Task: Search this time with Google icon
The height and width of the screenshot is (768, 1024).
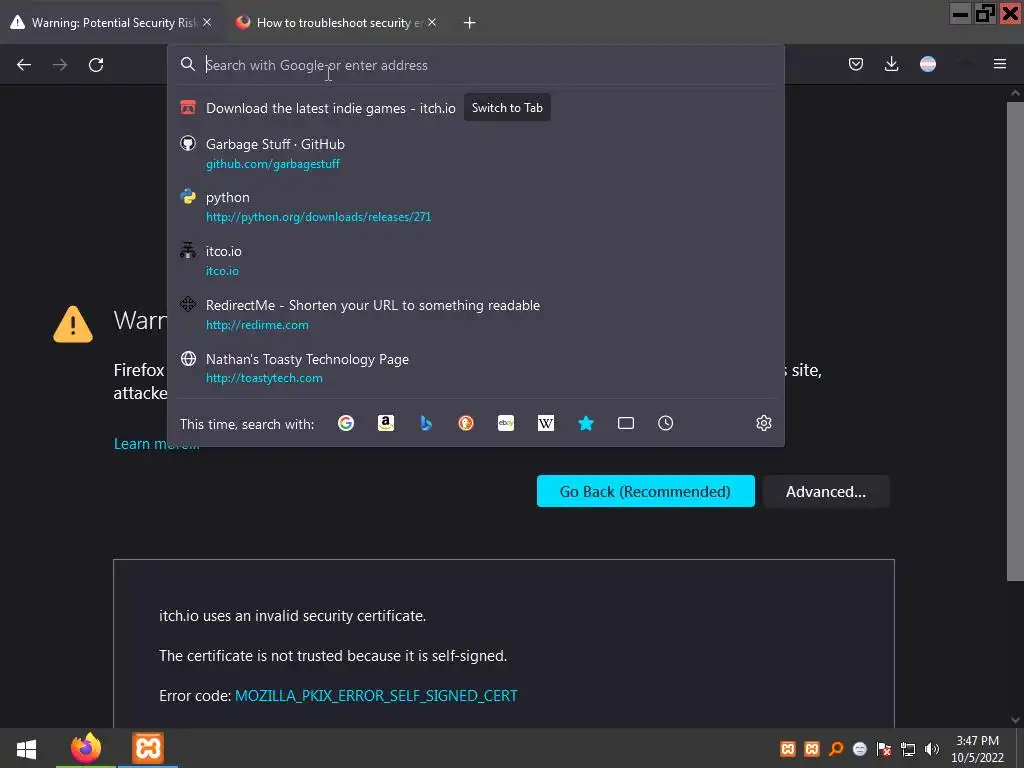Action: [346, 423]
